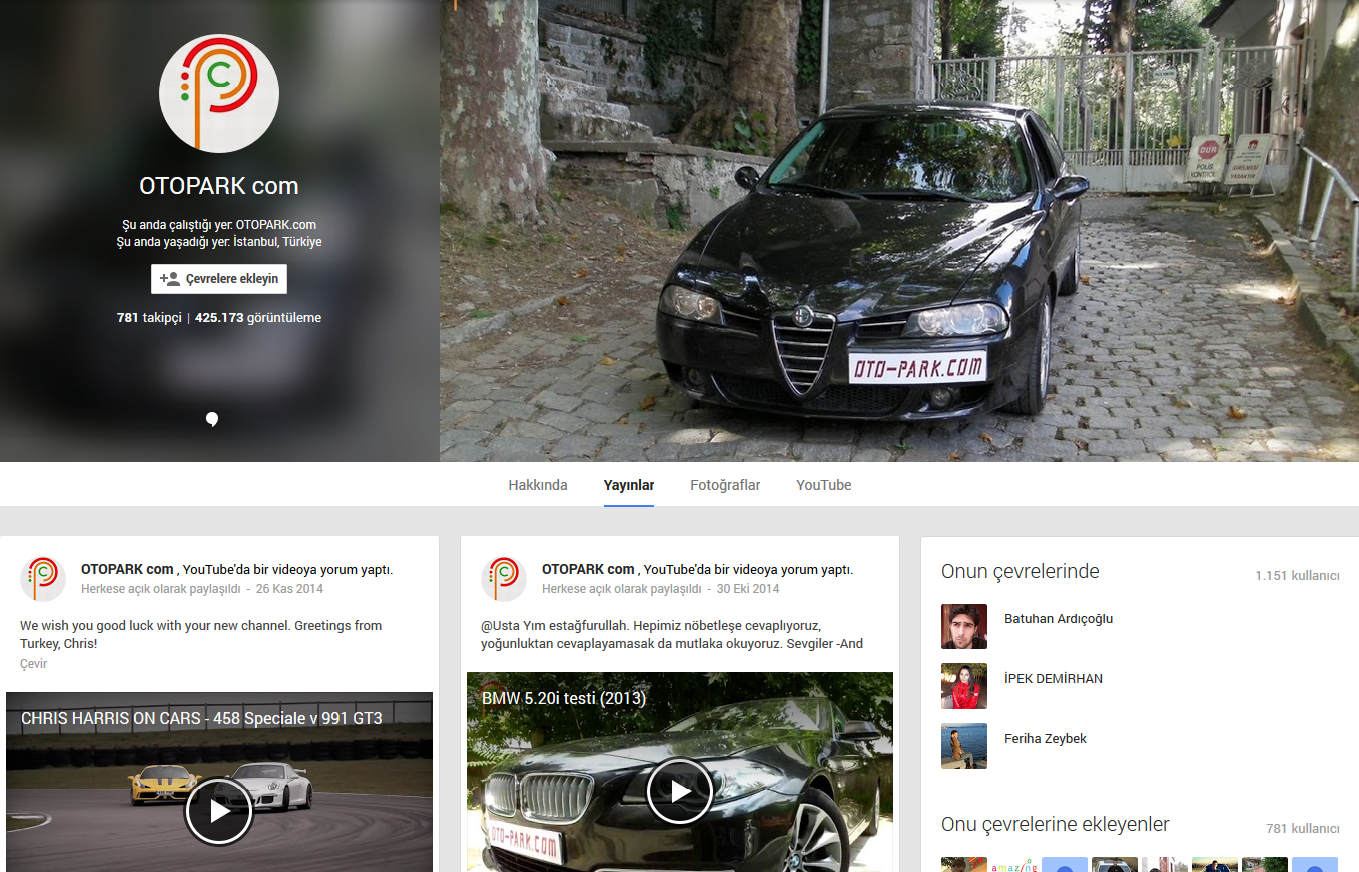Click the Çevrelere ekleyin button
Viewport: 1359px width, 872px height.
point(219,279)
